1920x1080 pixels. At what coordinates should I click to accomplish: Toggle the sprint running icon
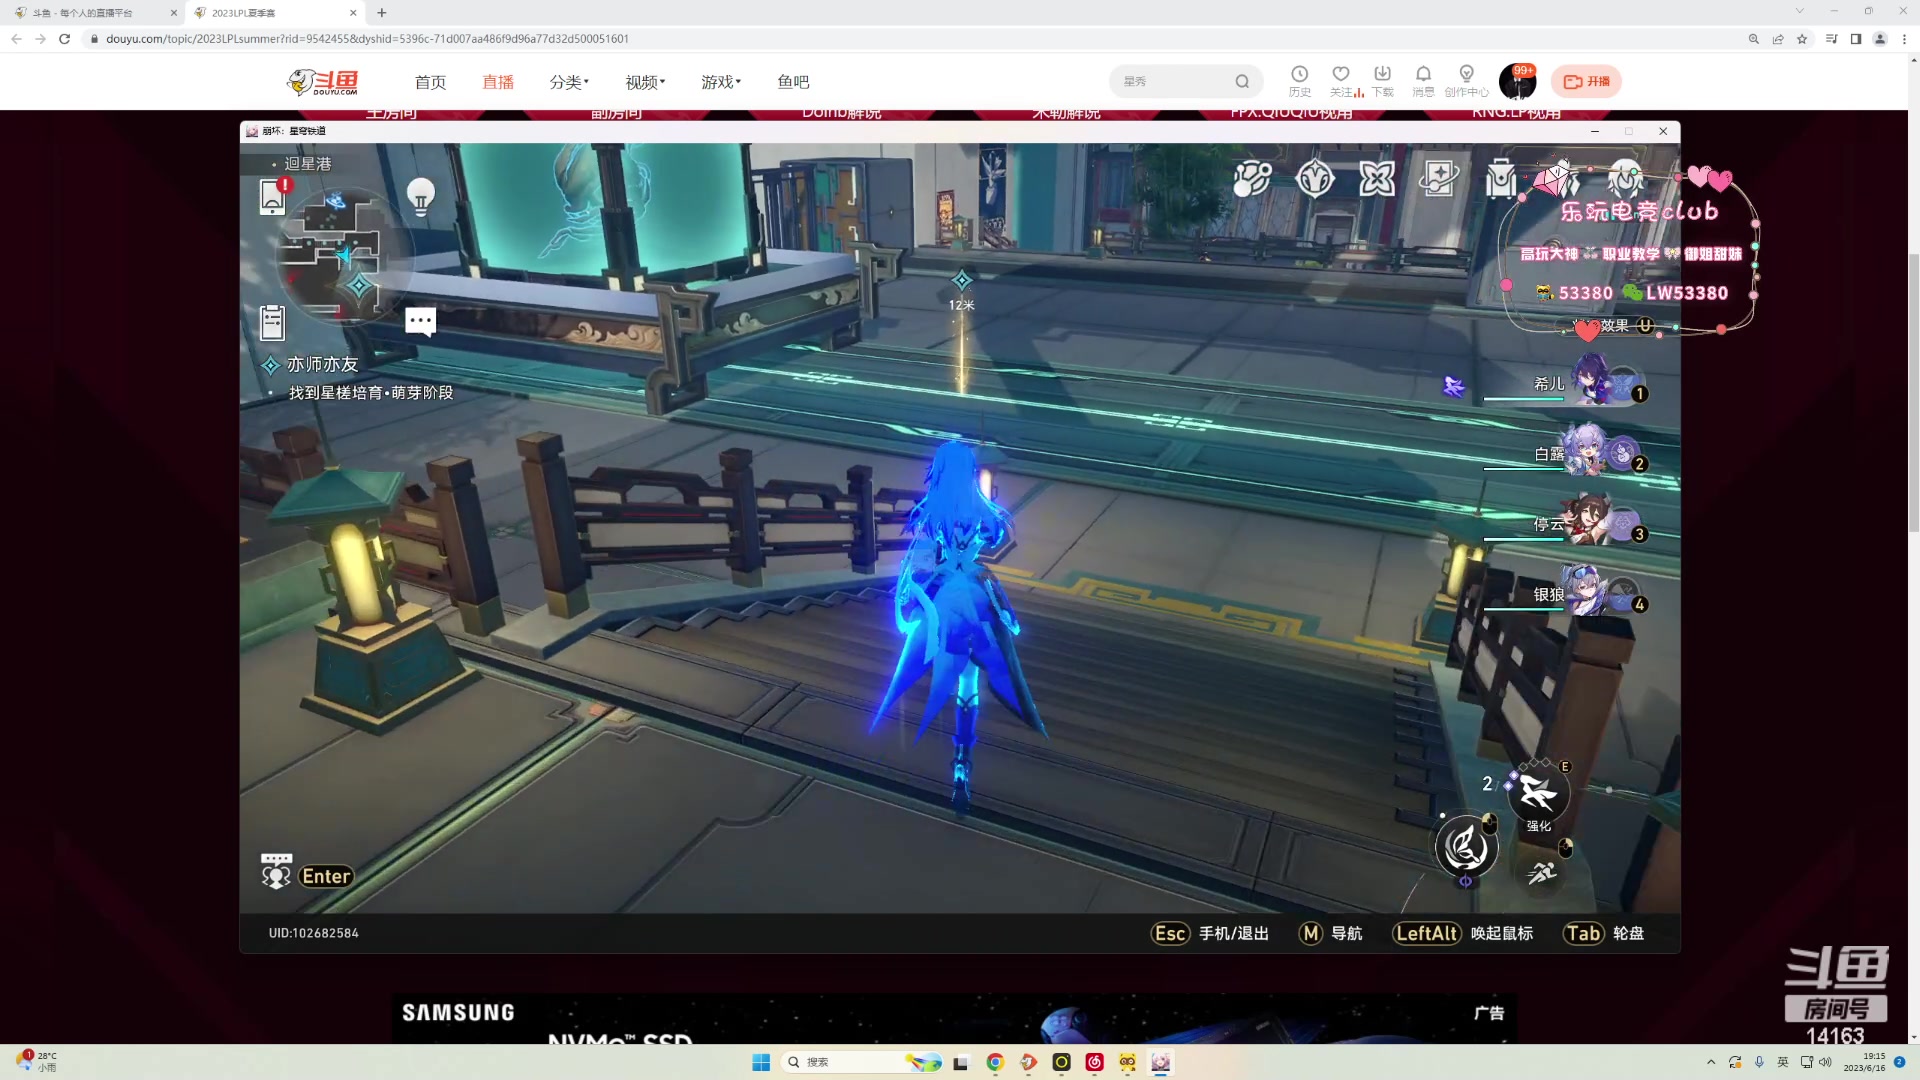pyautogui.click(x=1542, y=873)
